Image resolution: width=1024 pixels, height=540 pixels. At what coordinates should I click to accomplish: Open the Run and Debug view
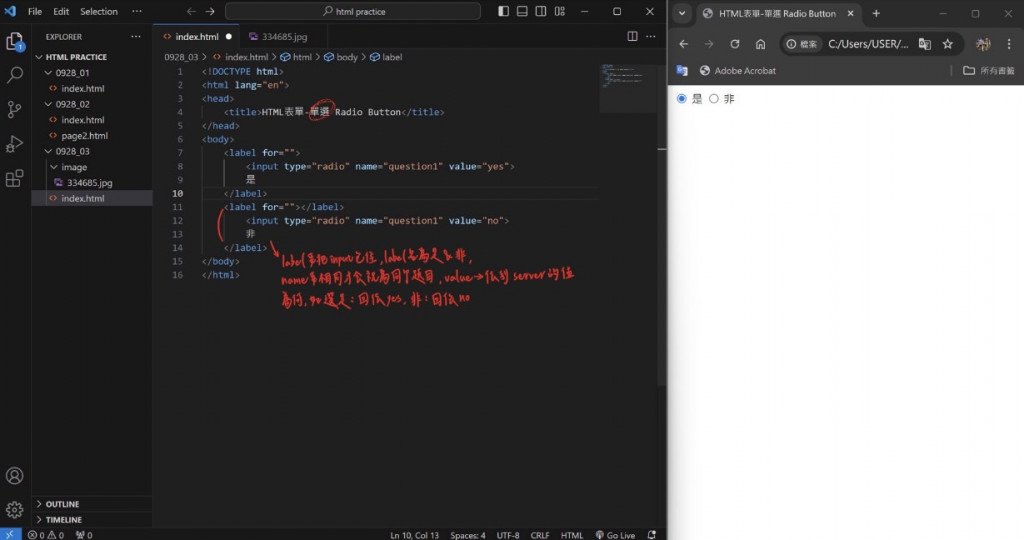pyautogui.click(x=14, y=144)
